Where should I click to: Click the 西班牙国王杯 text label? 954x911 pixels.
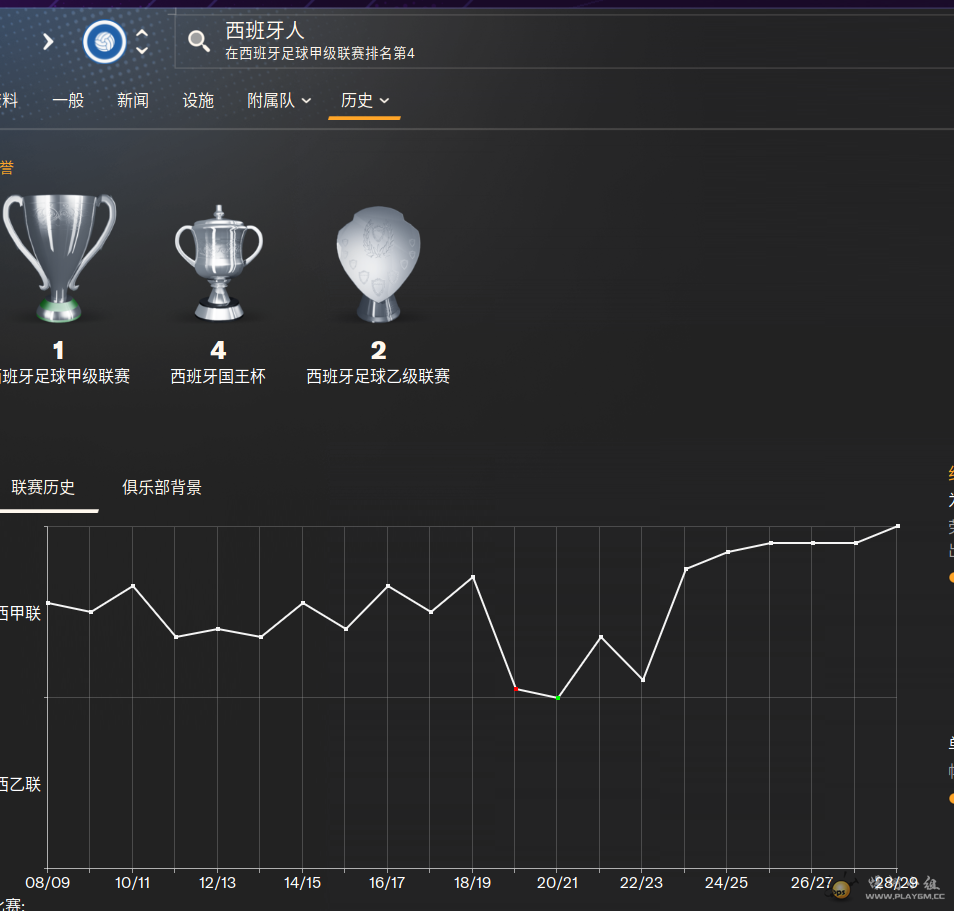point(218,377)
